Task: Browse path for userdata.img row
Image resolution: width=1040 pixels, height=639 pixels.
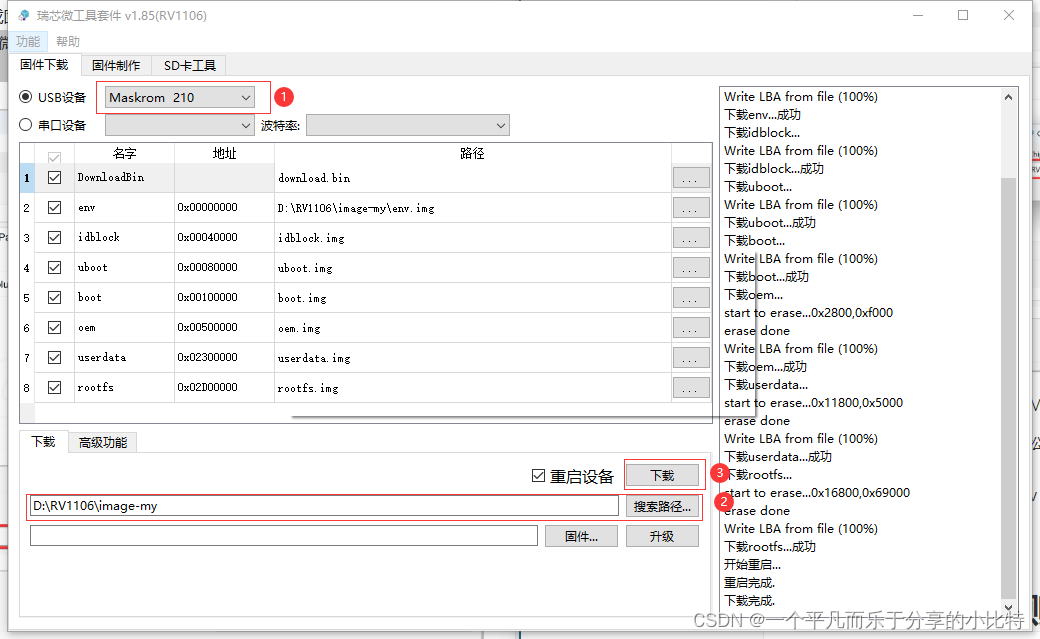Action: point(690,357)
